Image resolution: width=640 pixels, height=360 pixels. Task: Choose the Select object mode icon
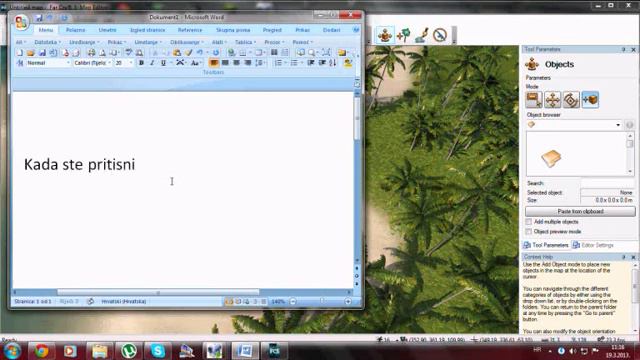(533, 100)
